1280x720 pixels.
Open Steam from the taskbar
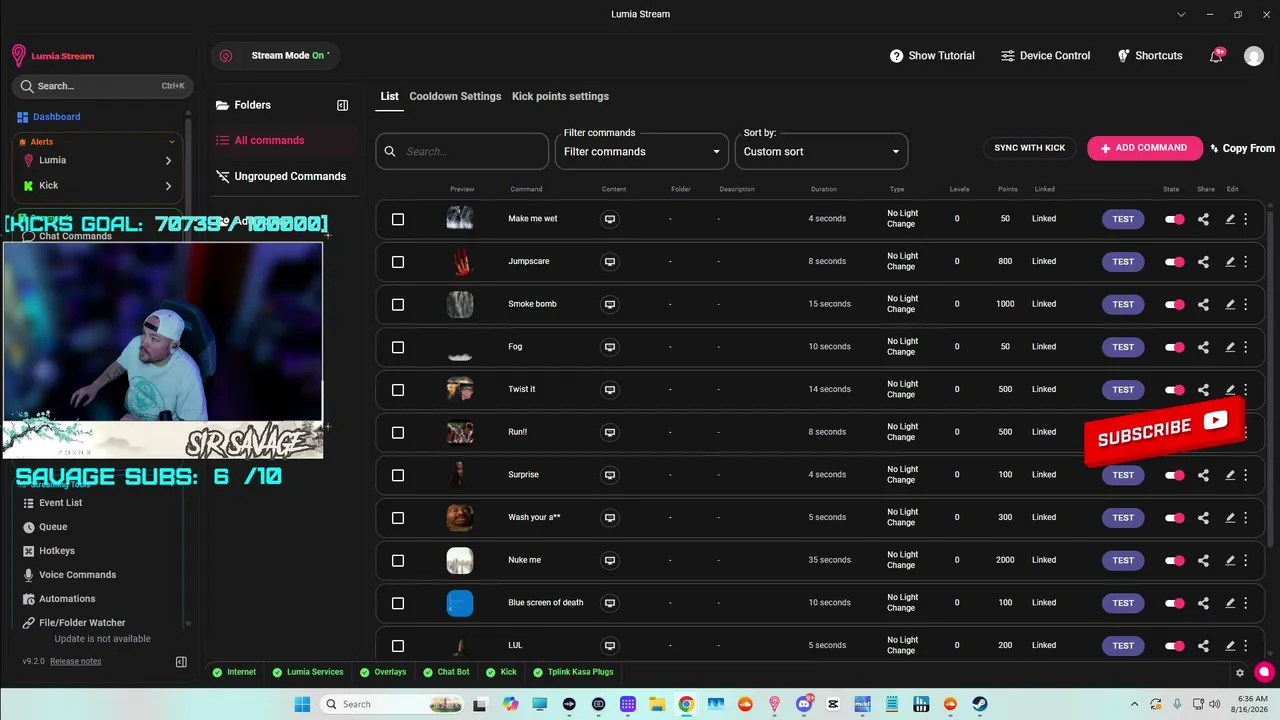point(980,704)
